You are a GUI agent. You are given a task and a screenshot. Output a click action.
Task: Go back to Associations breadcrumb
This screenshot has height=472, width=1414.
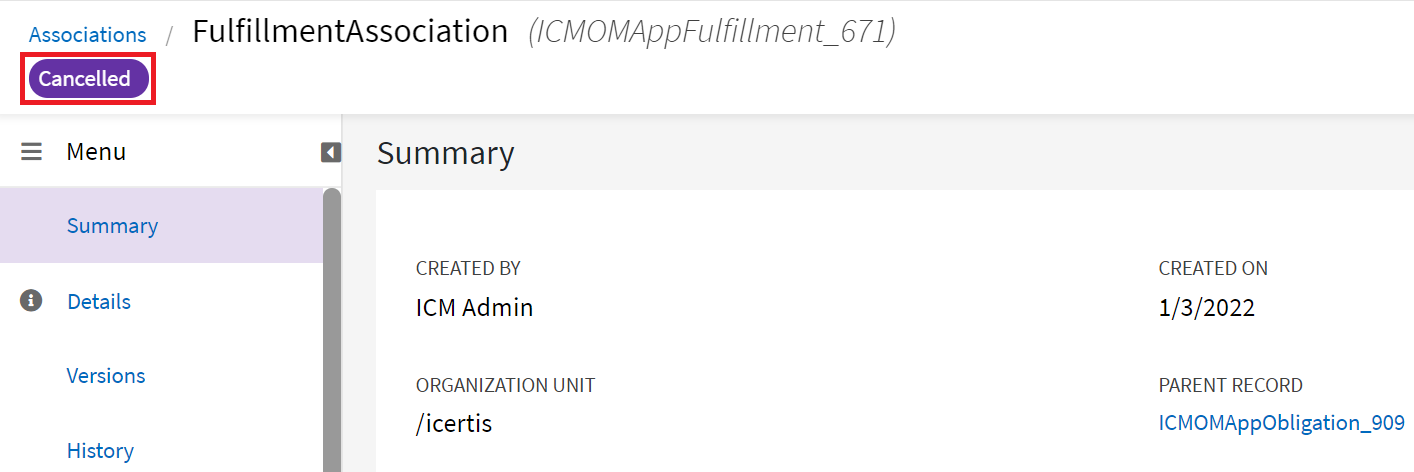coord(87,35)
